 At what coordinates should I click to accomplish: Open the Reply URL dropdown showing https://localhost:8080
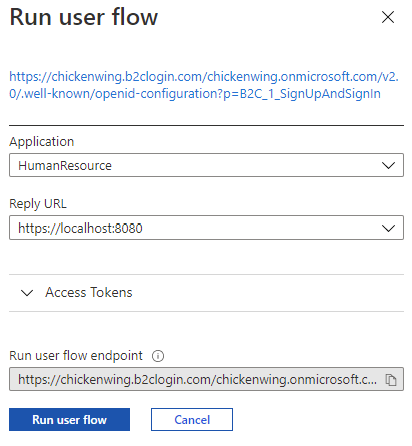pos(206,228)
